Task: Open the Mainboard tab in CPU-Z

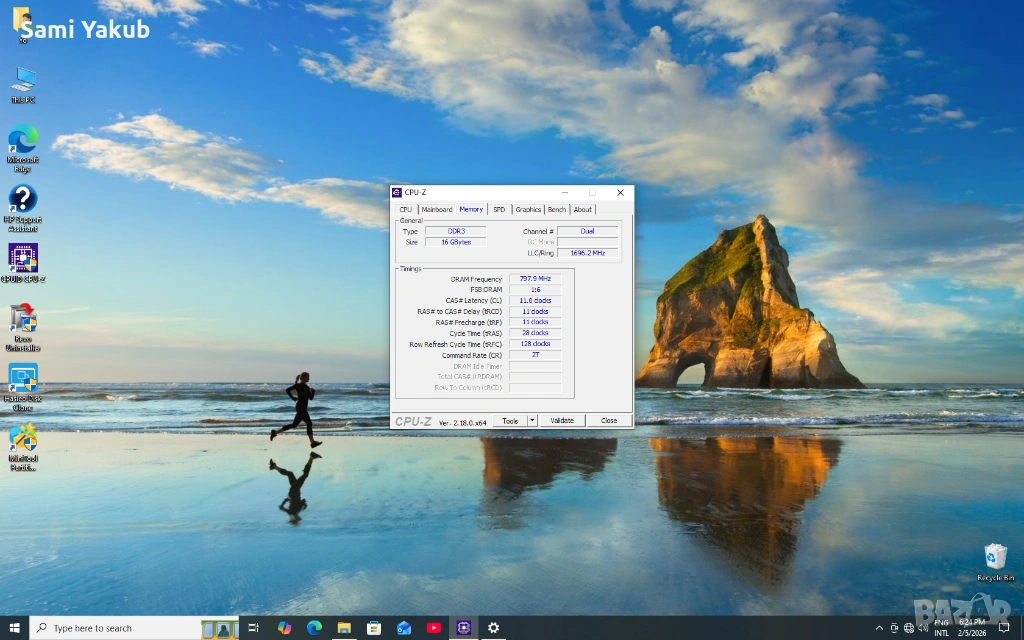Action: (437, 210)
